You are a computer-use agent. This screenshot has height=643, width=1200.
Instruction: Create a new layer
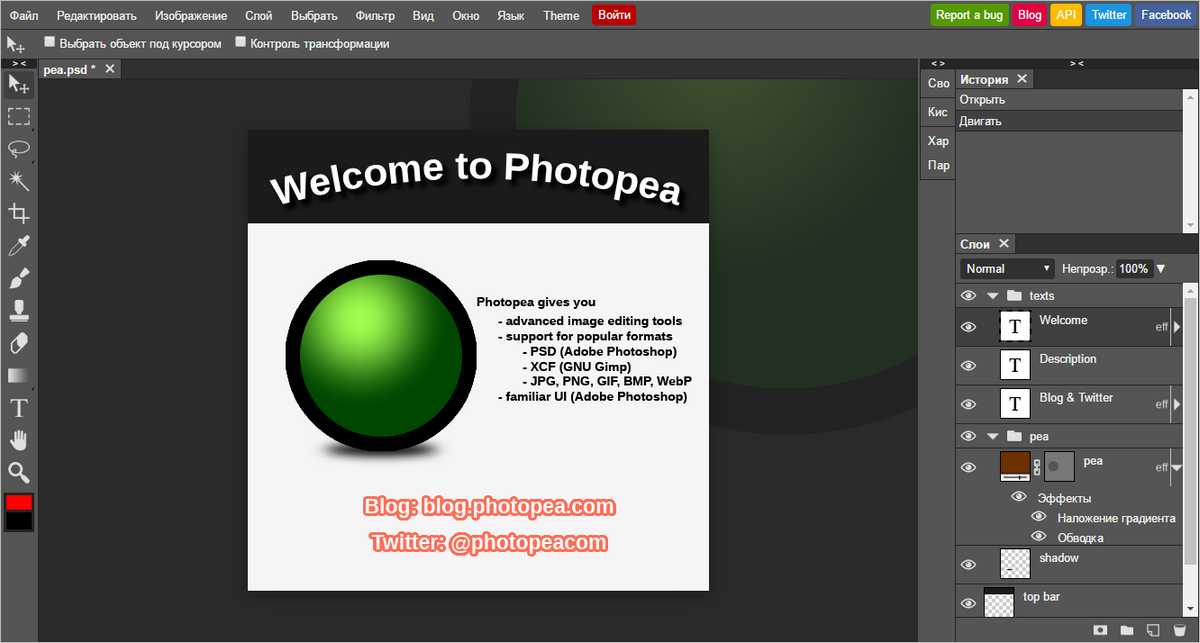pos(1153,630)
